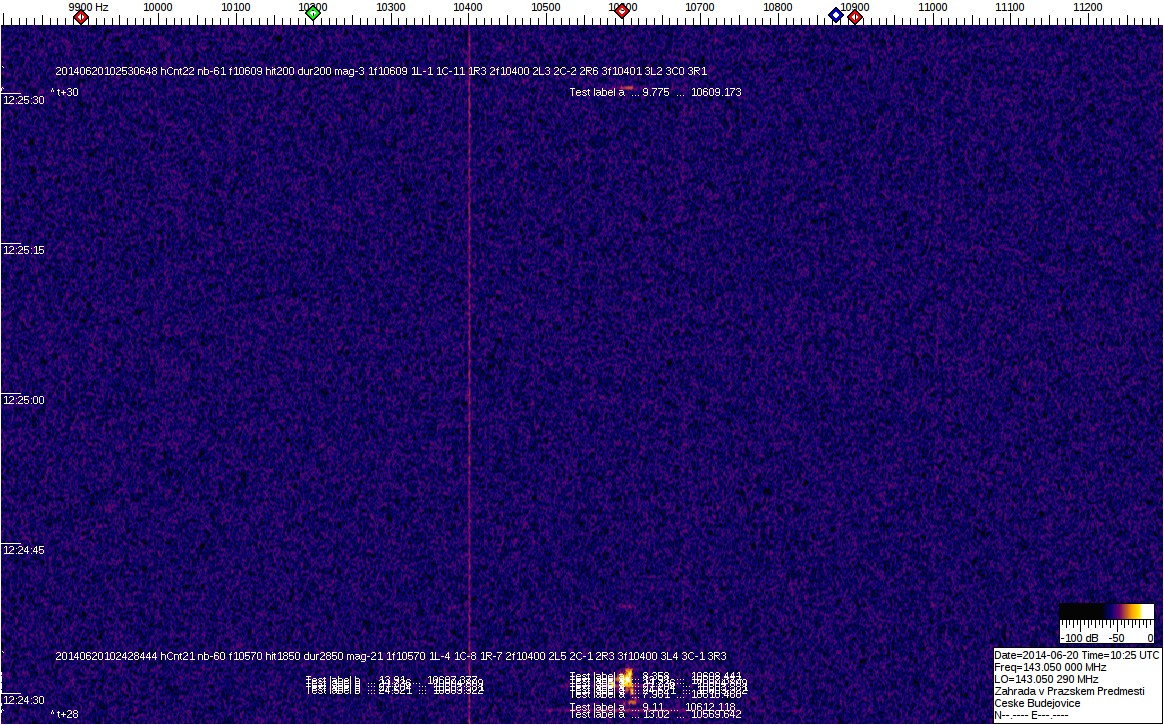Click Test label a with 10569.642
The image size is (1164, 725).
655,714
